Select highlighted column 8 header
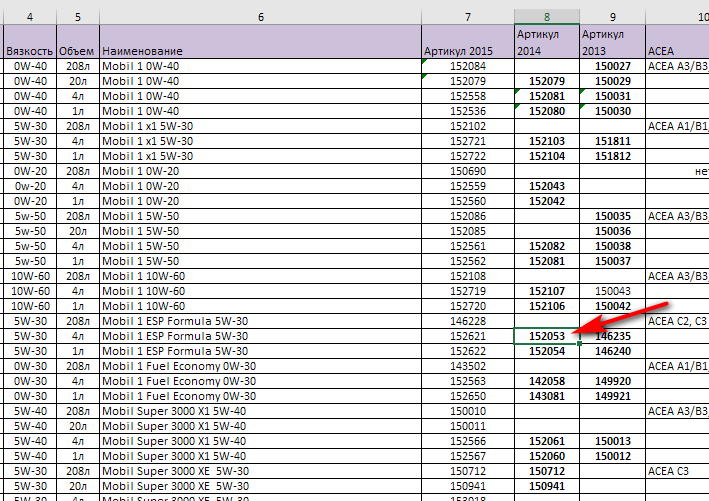Image resolution: width=709 pixels, height=501 pixels. 547,17
